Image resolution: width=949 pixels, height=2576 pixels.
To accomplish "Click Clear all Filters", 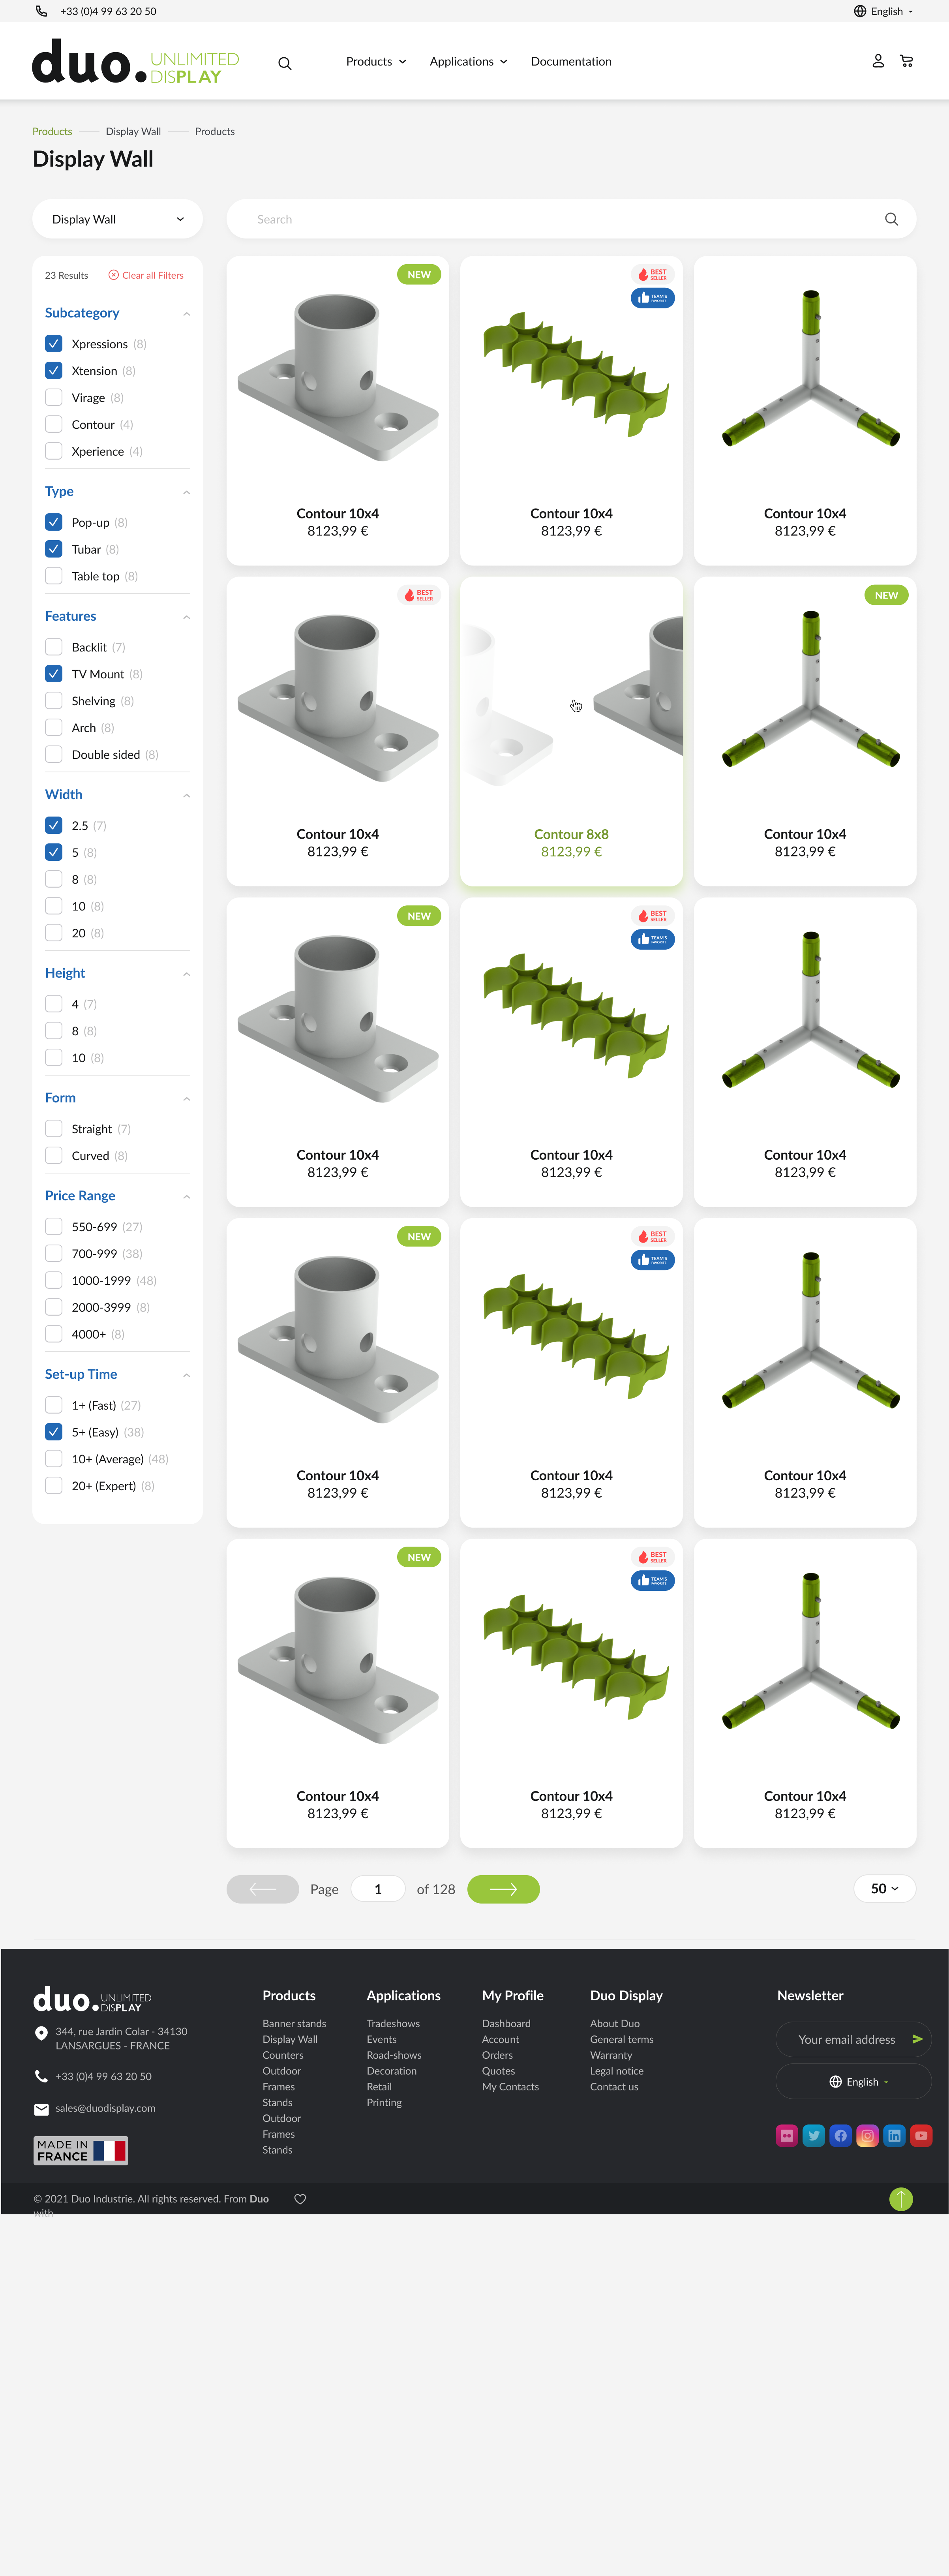I will [146, 275].
